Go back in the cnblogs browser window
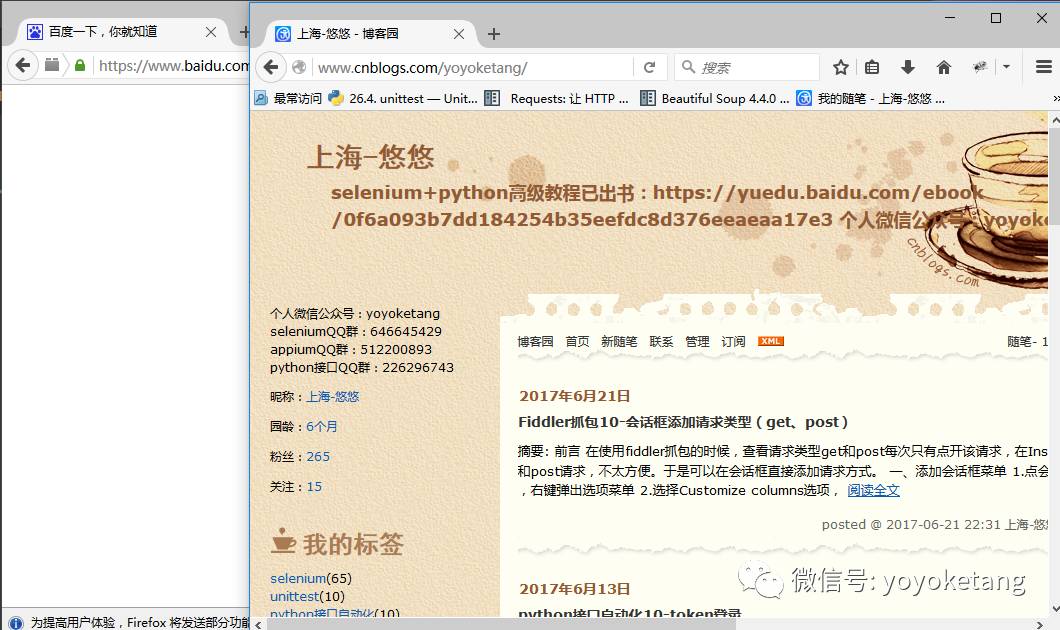 tap(271, 67)
